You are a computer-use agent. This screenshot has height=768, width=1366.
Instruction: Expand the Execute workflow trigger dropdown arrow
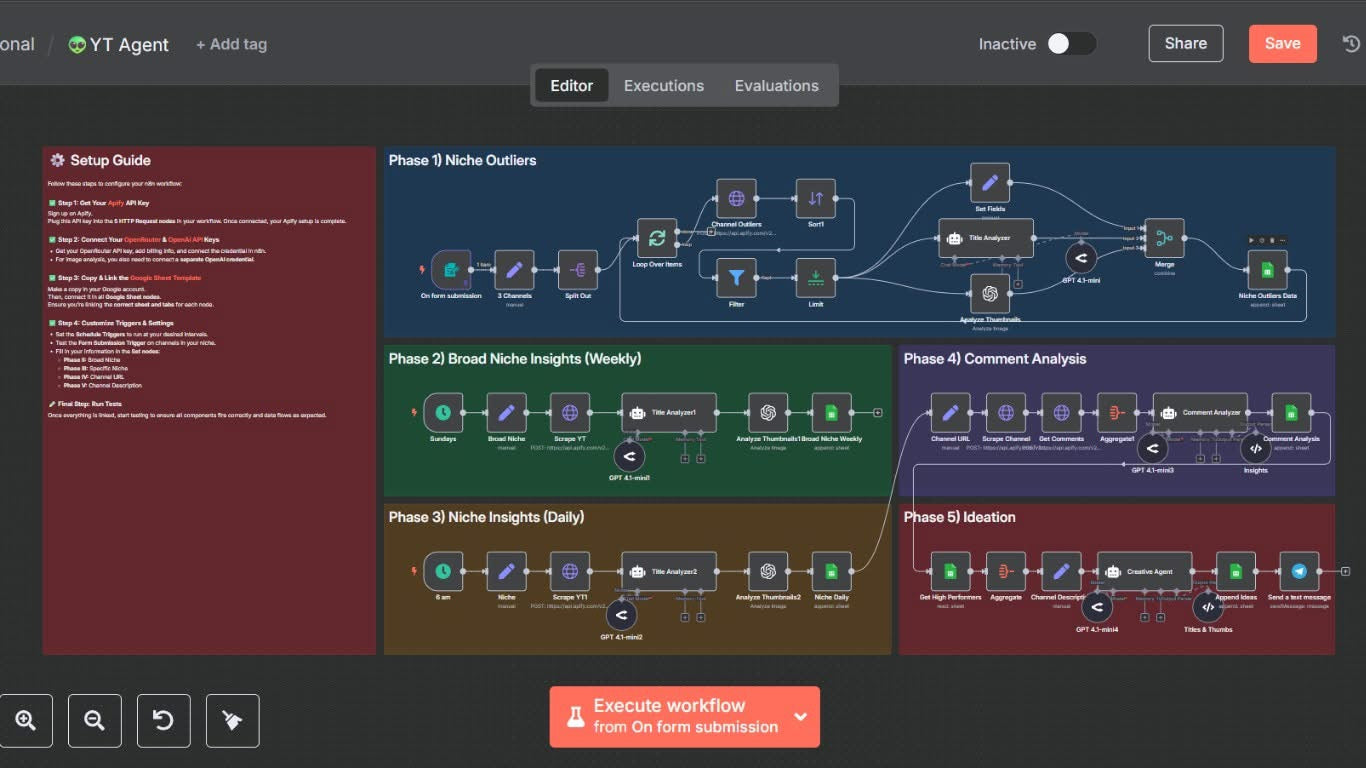(800, 717)
